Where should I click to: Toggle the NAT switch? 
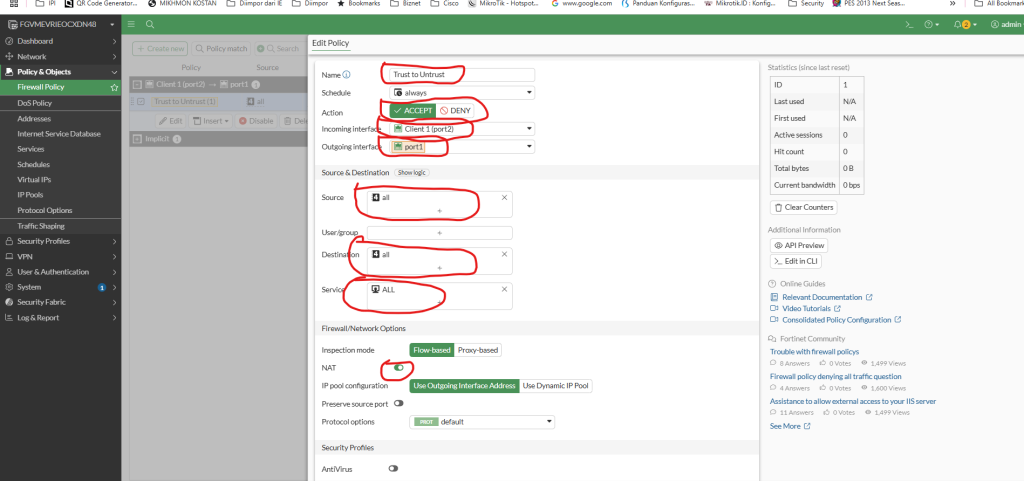pos(399,368)
